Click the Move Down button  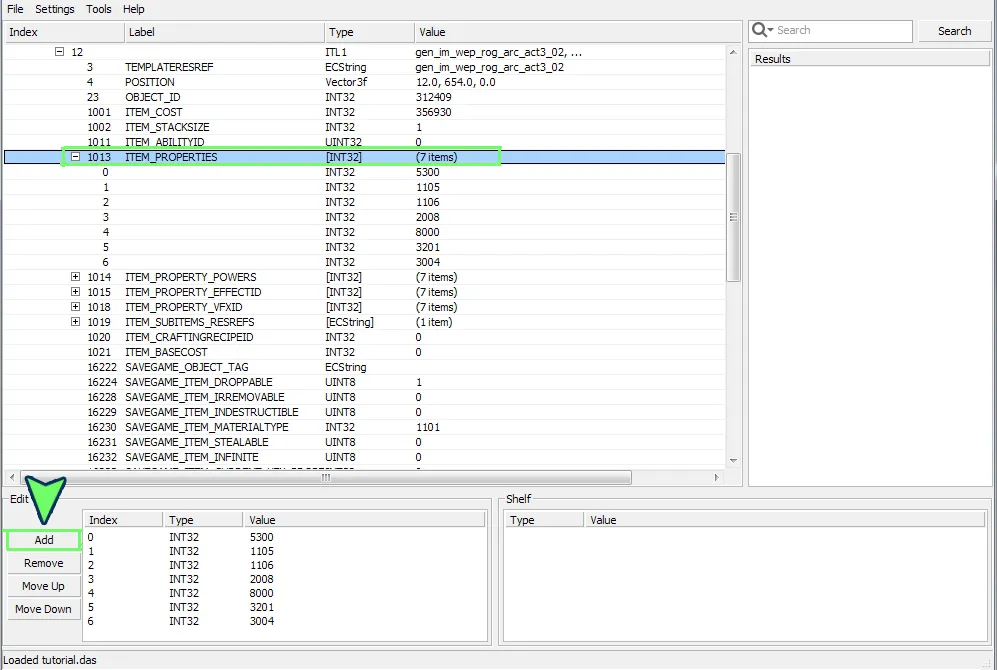tap(43, 609)
